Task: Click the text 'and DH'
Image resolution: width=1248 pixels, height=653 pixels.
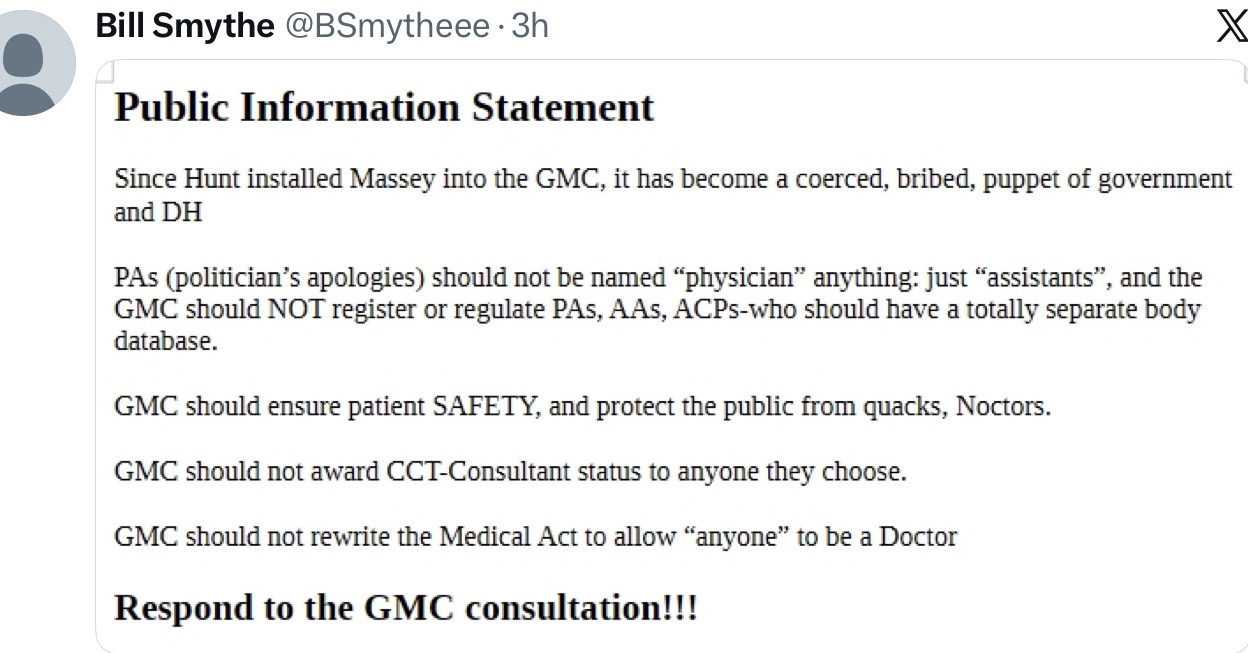Action: coord(158,212)
